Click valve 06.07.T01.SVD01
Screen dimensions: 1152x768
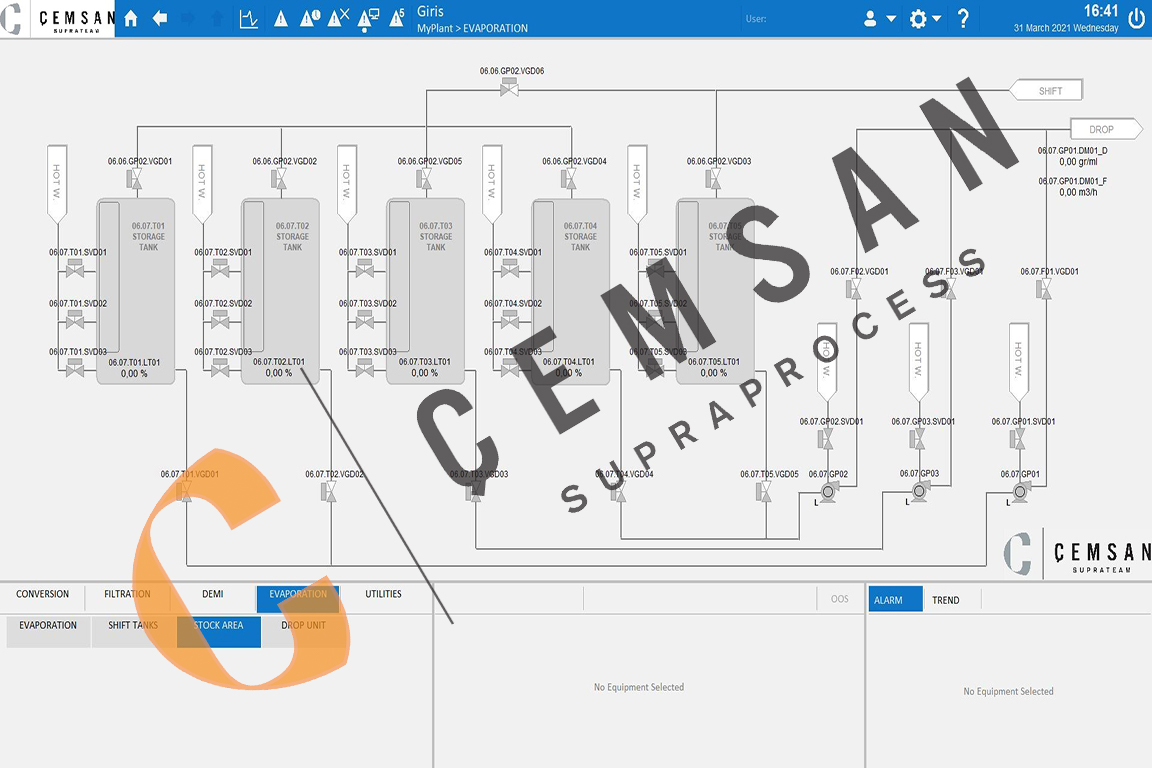[x=74, y=269]
